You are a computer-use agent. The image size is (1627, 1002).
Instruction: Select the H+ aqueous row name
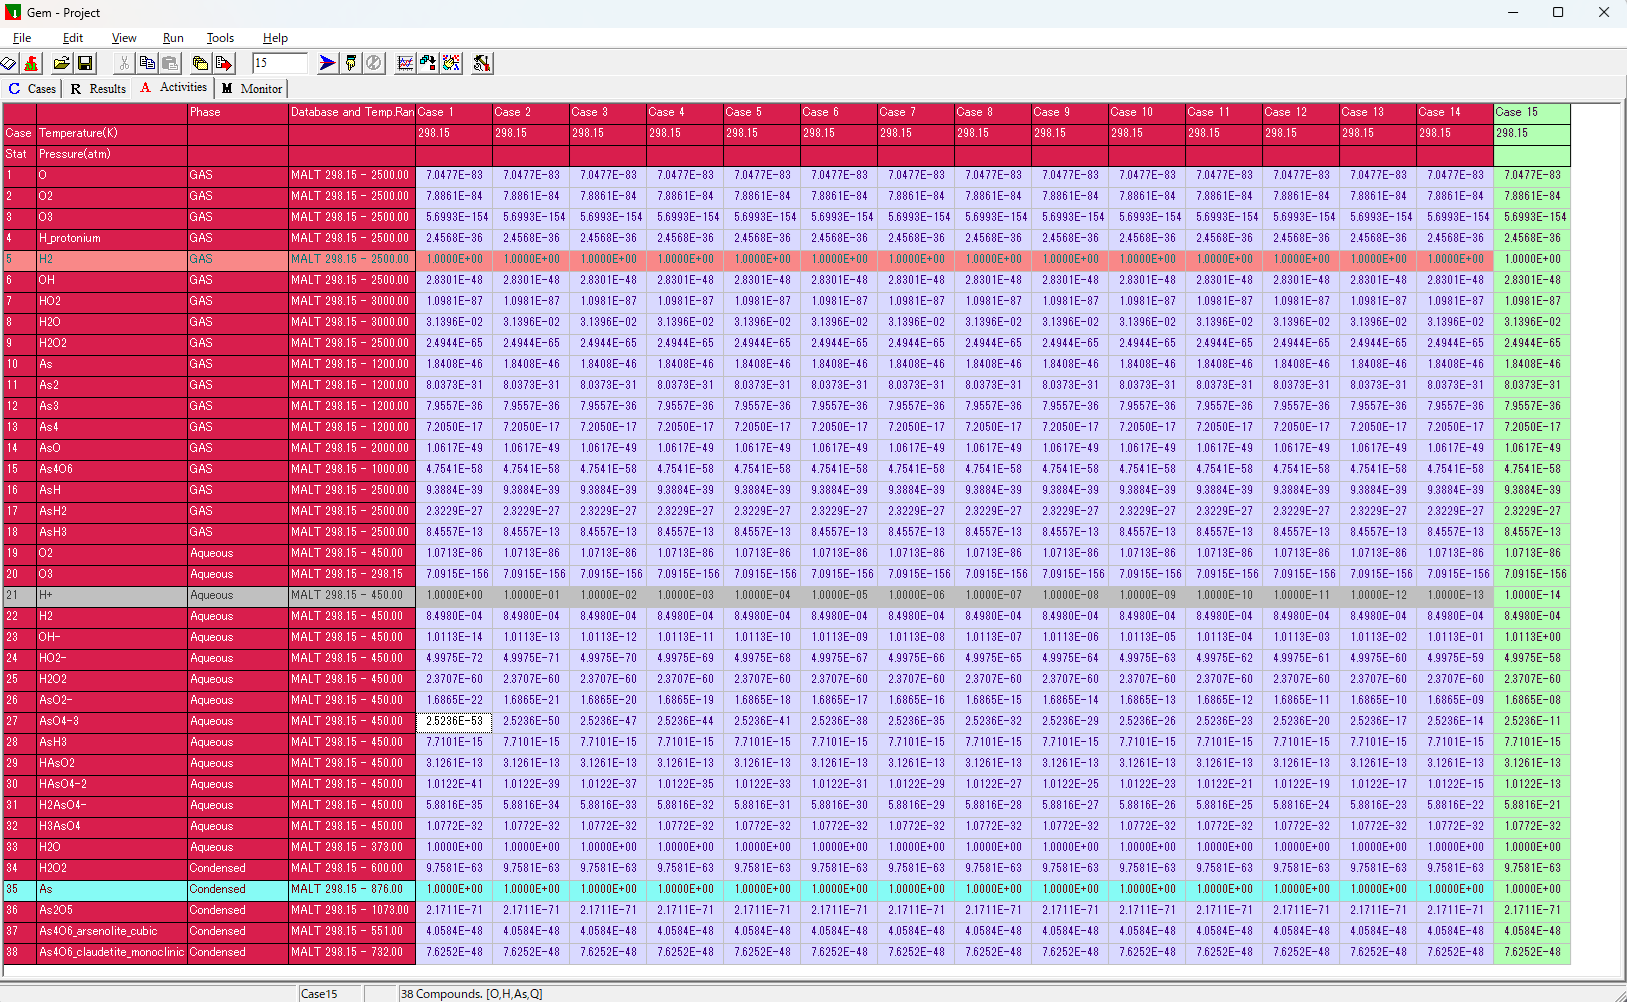point(112,595)
